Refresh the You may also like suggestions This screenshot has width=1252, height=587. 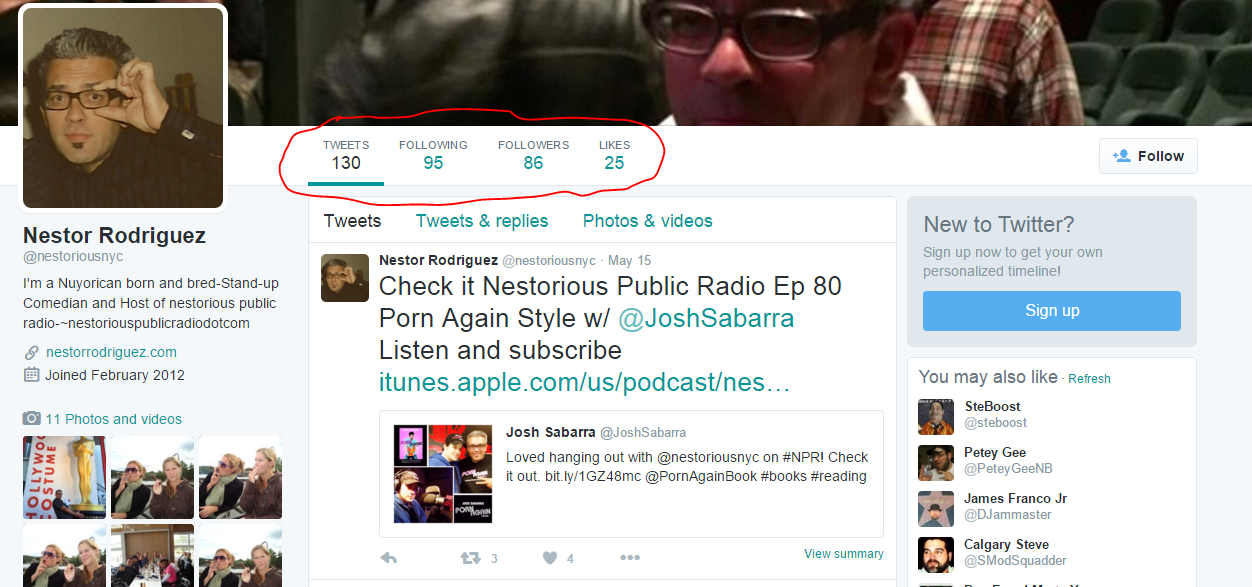1089,379
